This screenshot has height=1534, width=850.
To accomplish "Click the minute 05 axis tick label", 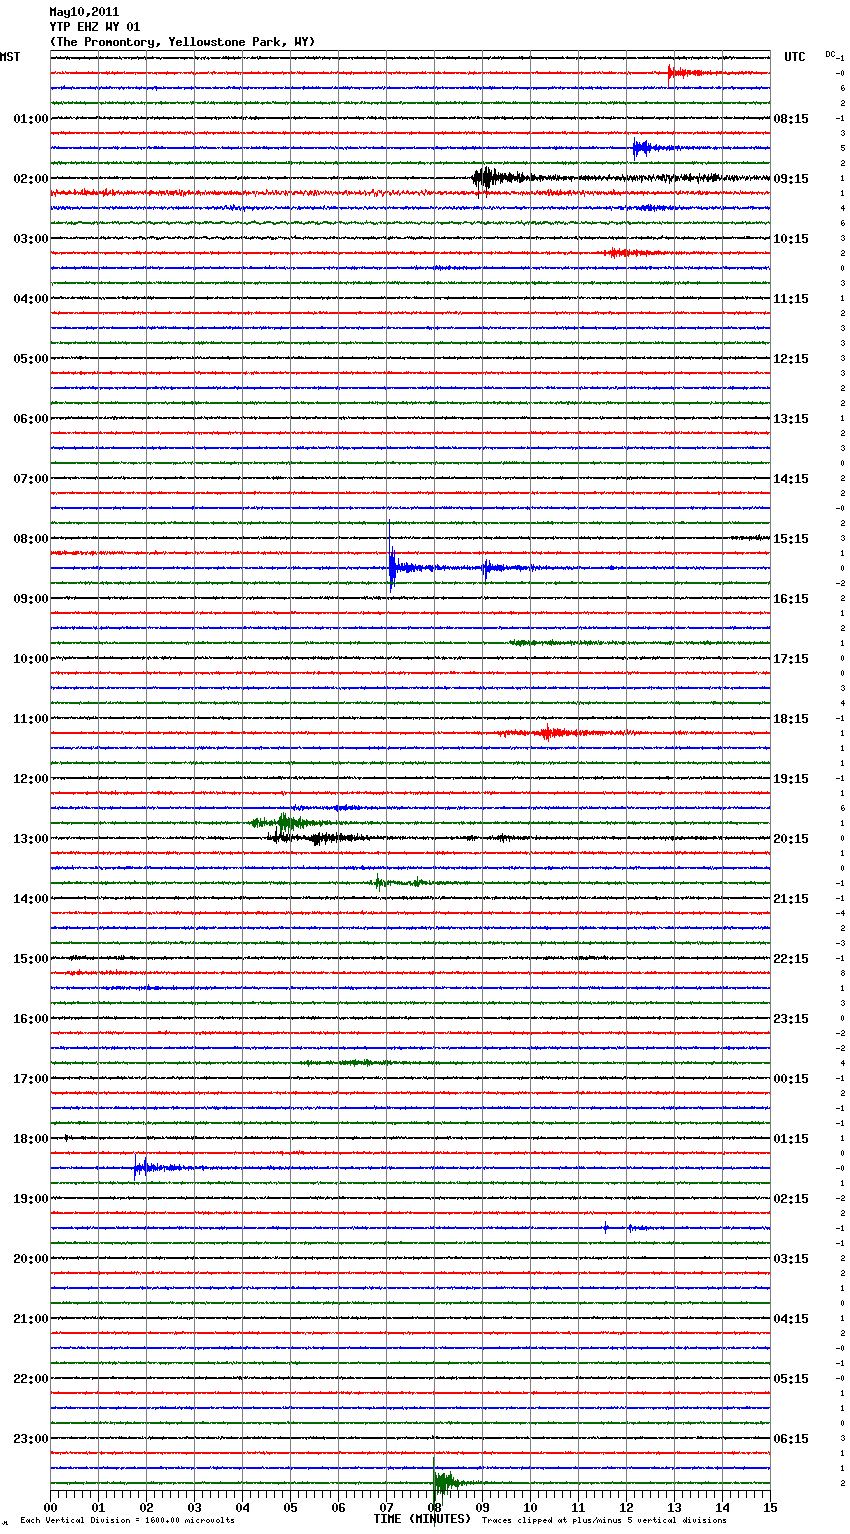I will click(x=290, y=1507).
